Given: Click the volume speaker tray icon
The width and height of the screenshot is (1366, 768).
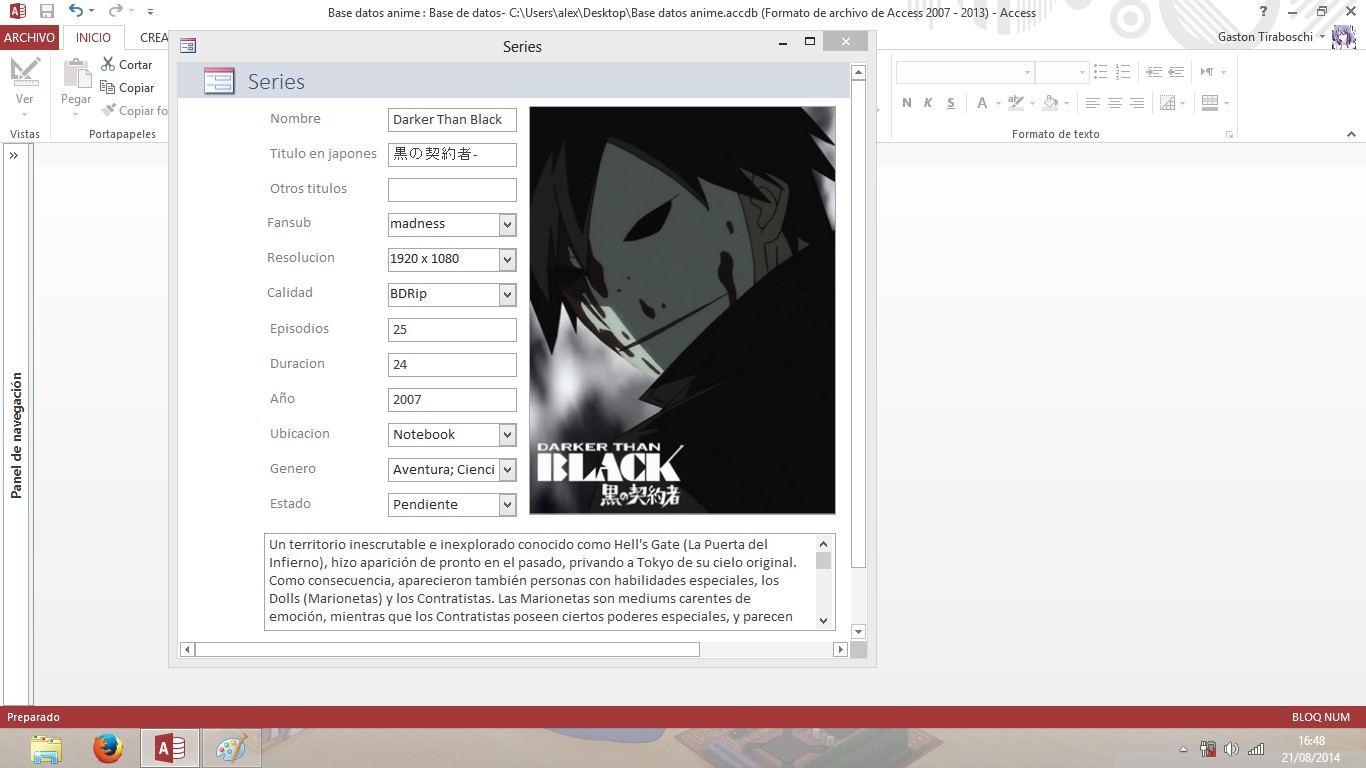Looking at the screenshot, I should 1231,749.
